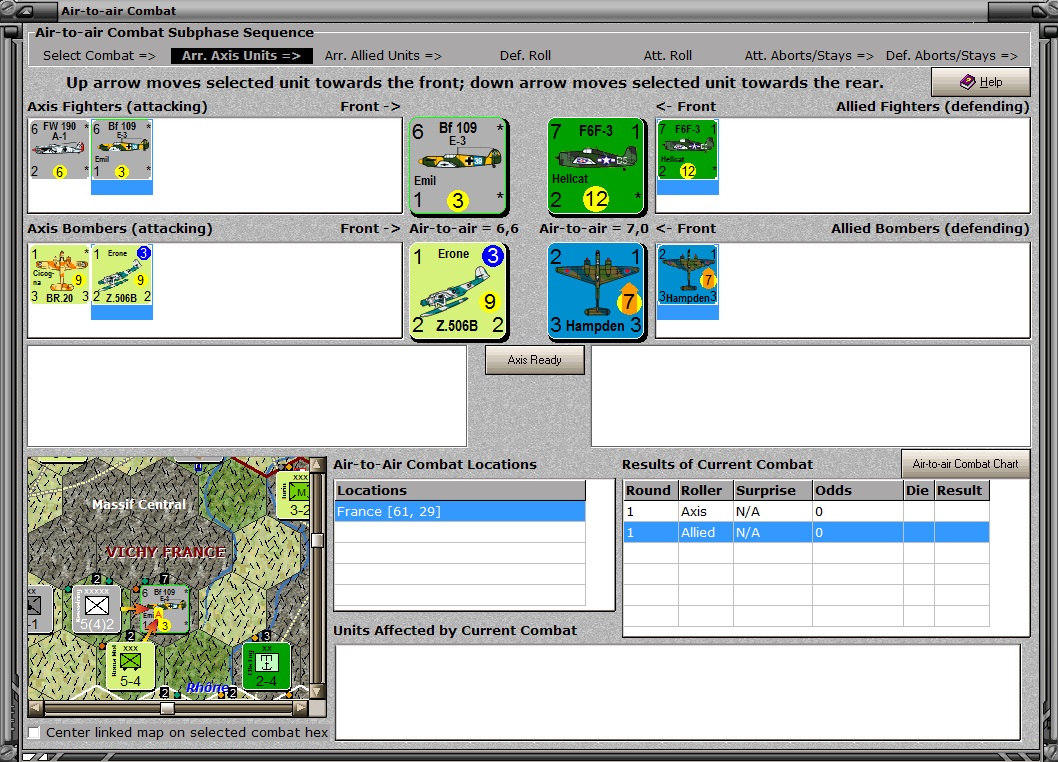The width and height of the screenshot is (1058, 762).
Task: Select the small Hampden counter in Allied Bombers
Action: click(688, 275)
